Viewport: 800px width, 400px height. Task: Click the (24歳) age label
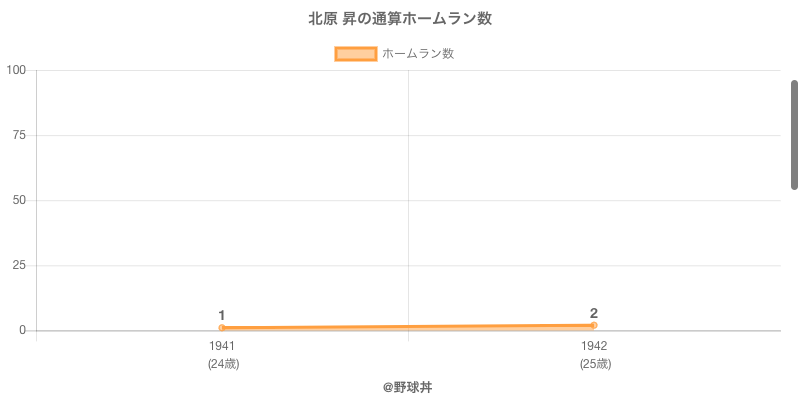tap(223, 364)
